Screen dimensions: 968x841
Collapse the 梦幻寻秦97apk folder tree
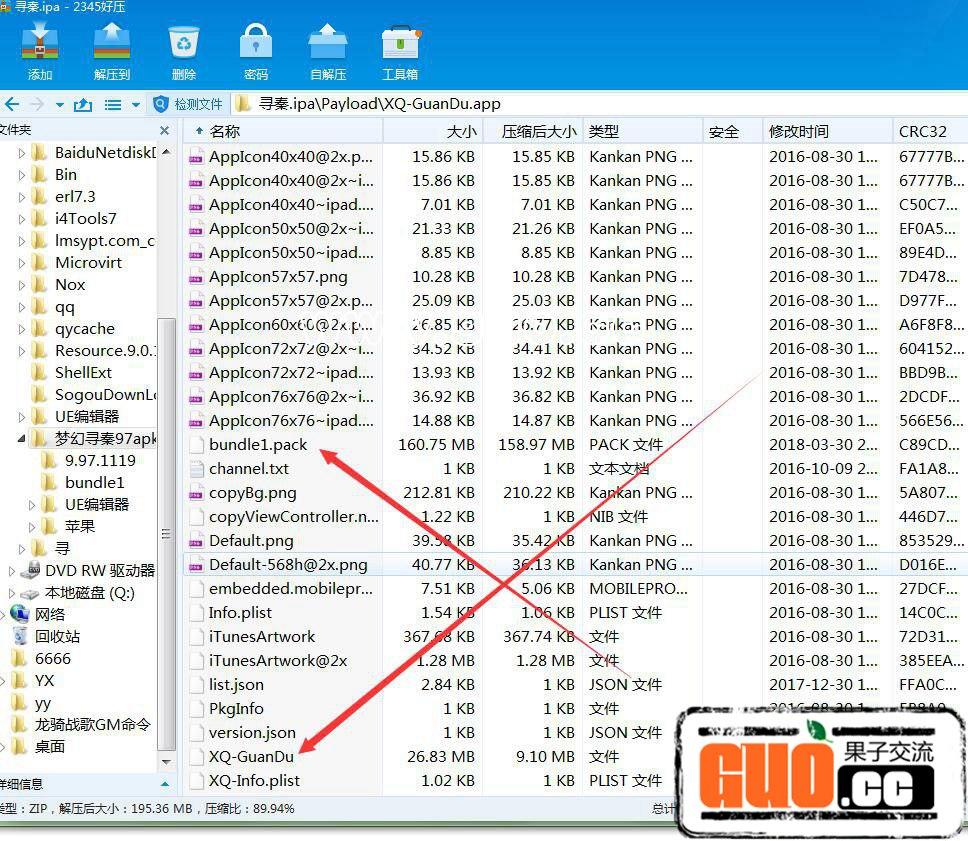(22, 439)
